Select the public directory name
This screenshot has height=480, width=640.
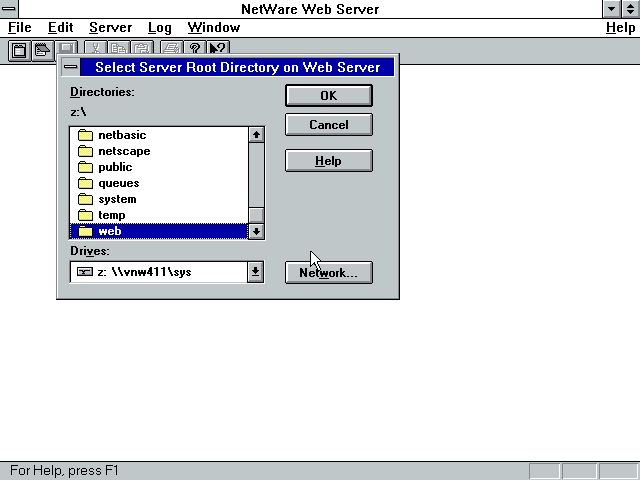[115, 167]
